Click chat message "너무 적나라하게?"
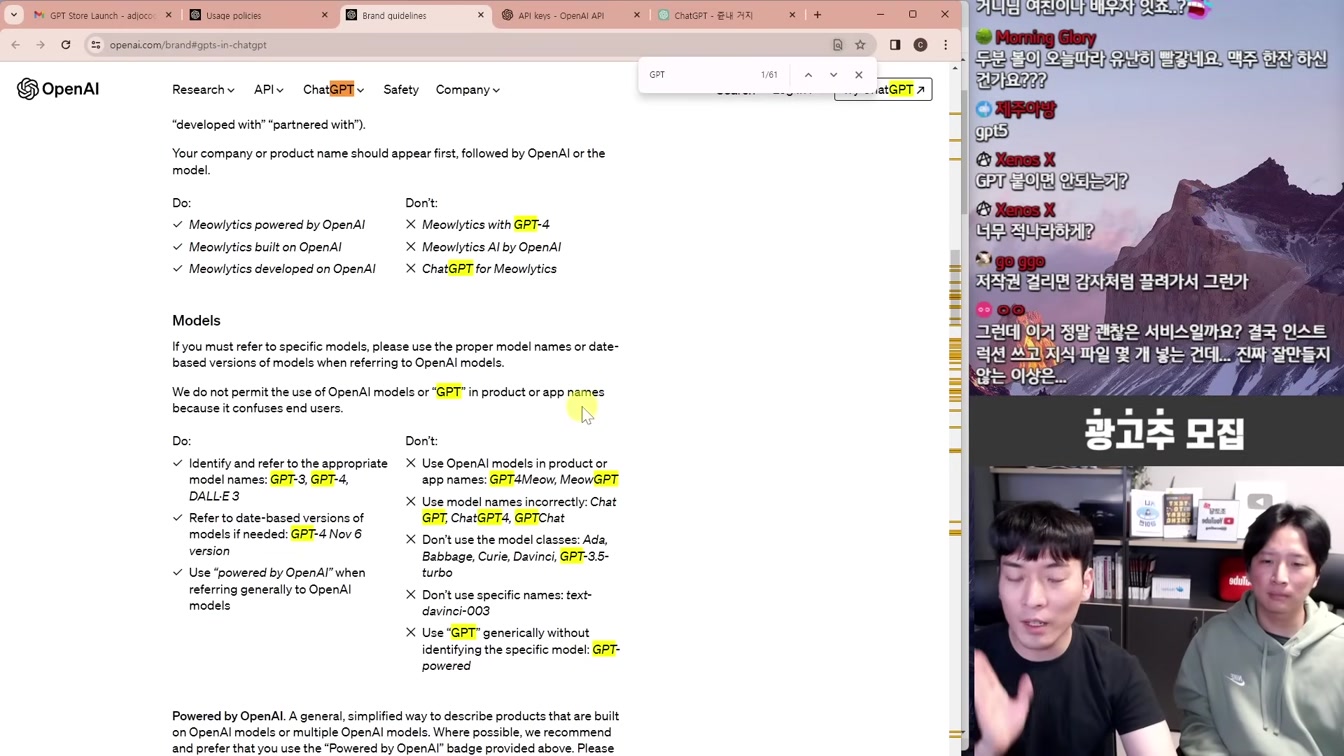This screenshot has height=756, width=1344. (1034, 231)
